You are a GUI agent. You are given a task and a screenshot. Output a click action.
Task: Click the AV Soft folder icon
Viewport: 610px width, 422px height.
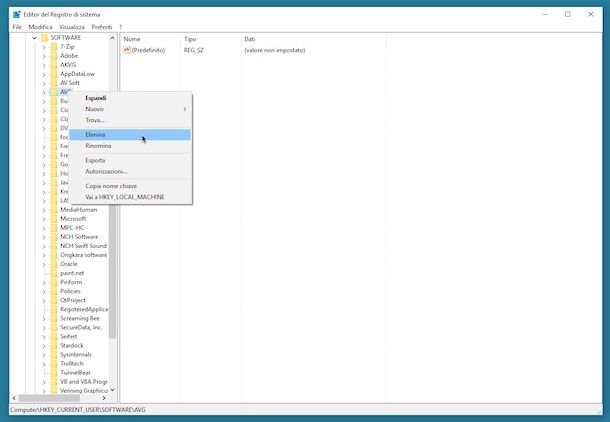pos(54,83)
